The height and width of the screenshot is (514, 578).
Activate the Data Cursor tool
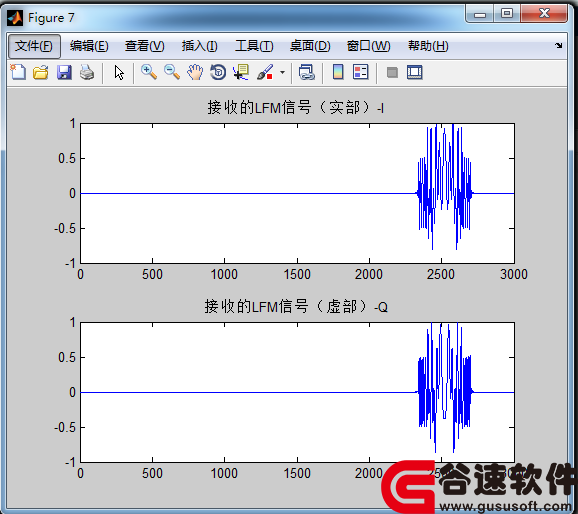point(241,72)
